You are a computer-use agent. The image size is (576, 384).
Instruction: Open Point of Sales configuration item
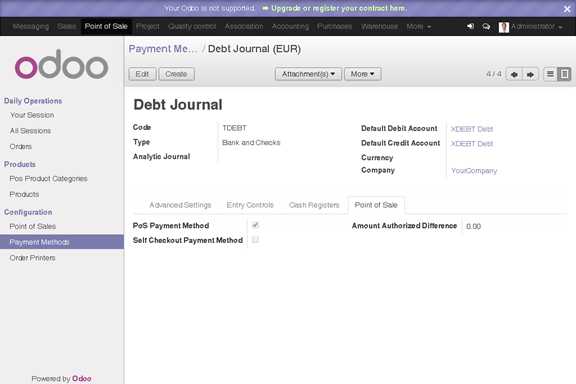coord(33,226)
